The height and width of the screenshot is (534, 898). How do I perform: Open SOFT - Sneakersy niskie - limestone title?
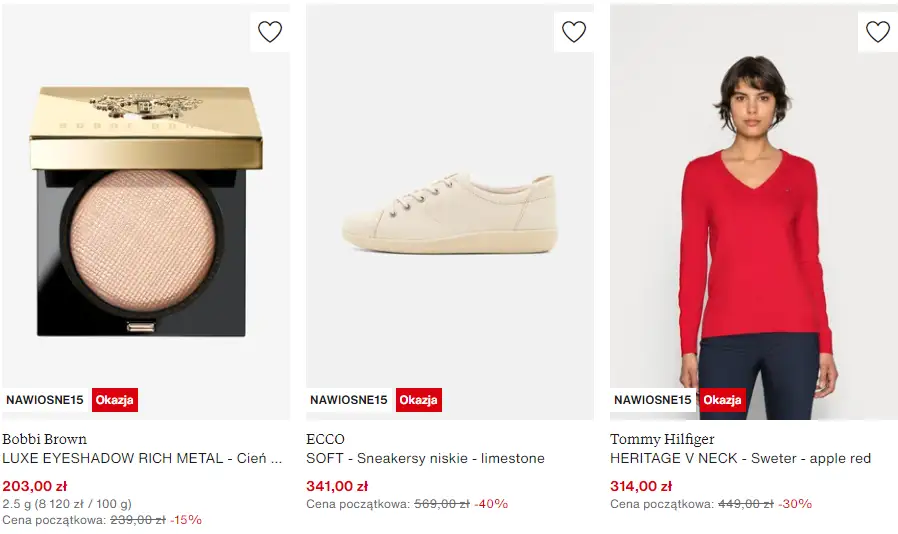(x=425, y=458)
